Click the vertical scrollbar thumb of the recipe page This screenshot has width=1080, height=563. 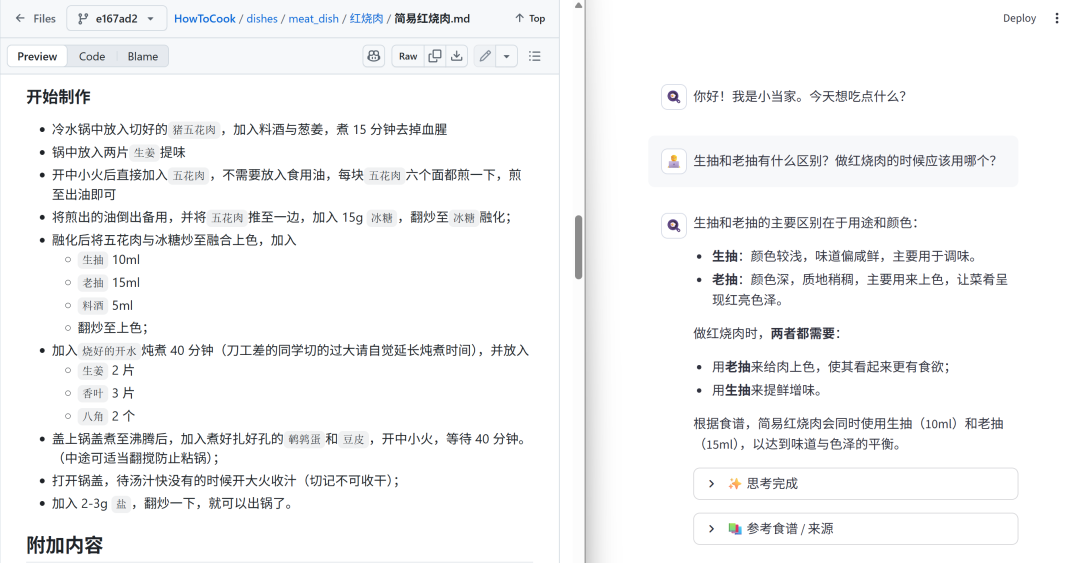tap(579, 247)
